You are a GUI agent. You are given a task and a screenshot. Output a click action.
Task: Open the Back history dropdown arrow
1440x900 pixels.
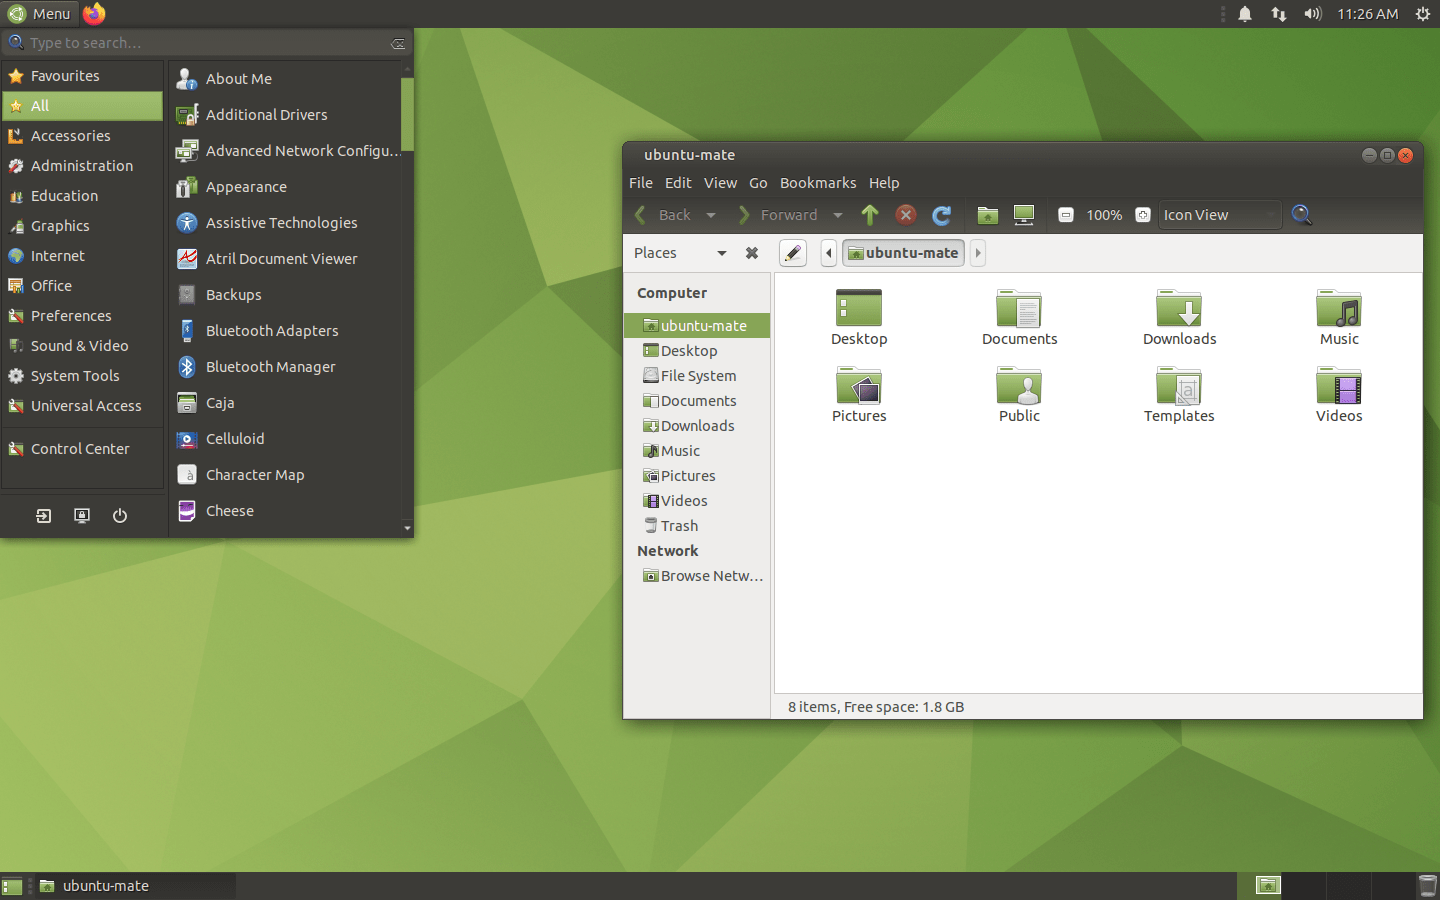[711, 215]
